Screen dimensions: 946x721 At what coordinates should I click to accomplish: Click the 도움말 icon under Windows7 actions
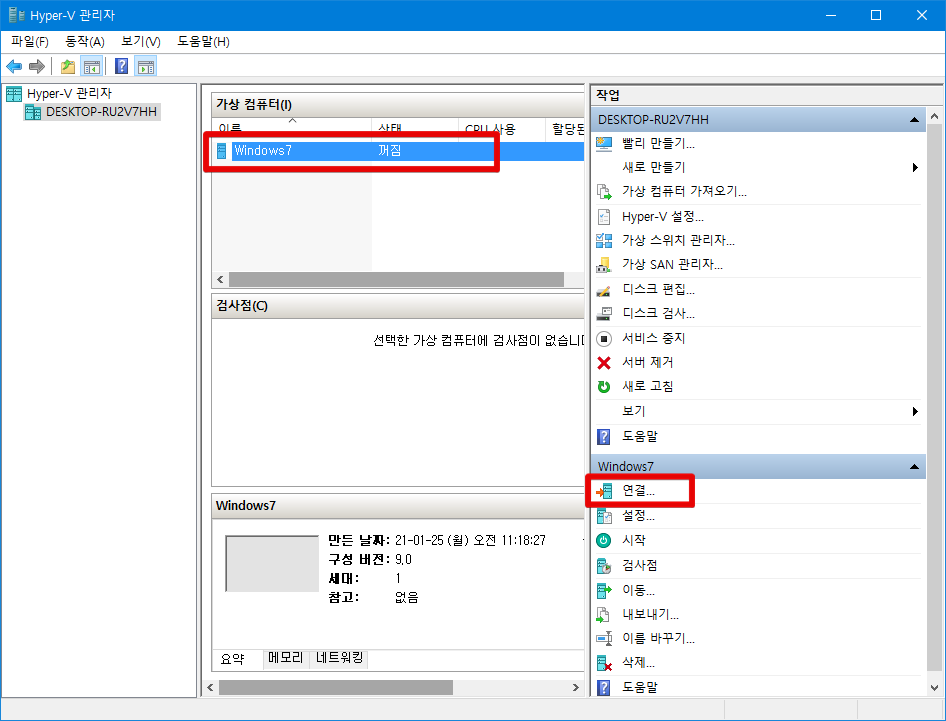point(604,687)
